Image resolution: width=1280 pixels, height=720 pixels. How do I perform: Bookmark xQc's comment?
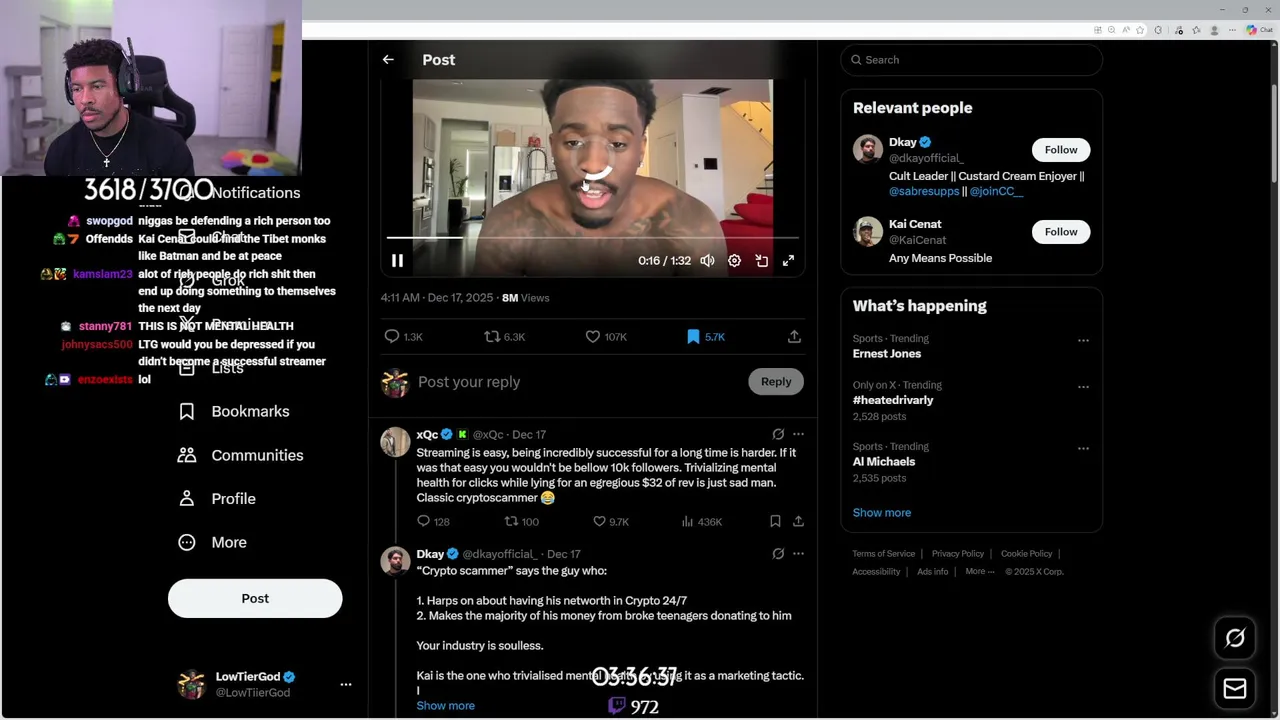tap(775, 521)
